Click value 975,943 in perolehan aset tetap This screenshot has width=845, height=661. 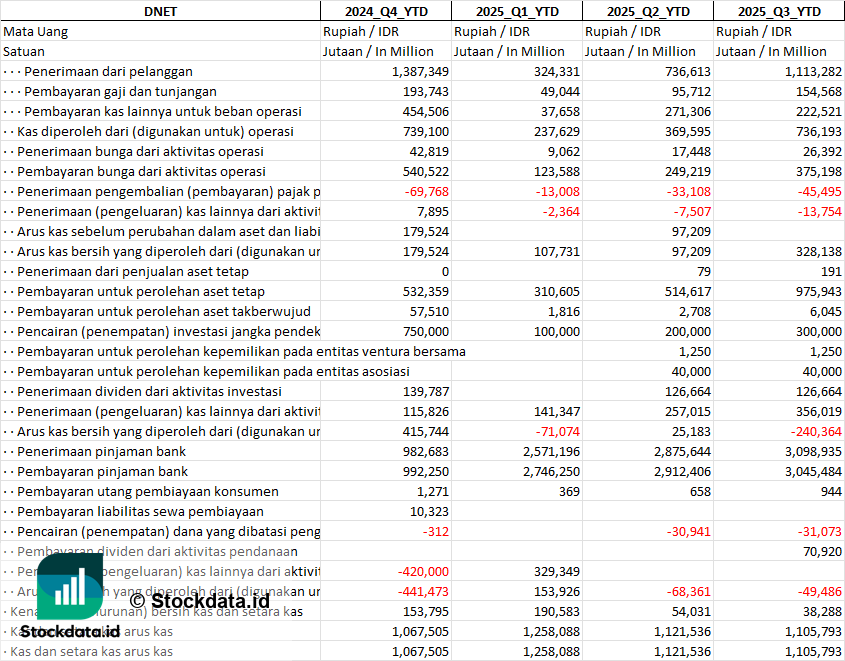(819, 291)
